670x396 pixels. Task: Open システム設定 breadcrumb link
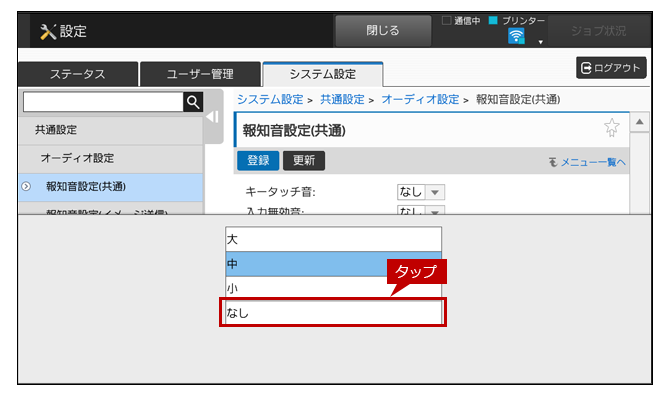tap(270, 100)
